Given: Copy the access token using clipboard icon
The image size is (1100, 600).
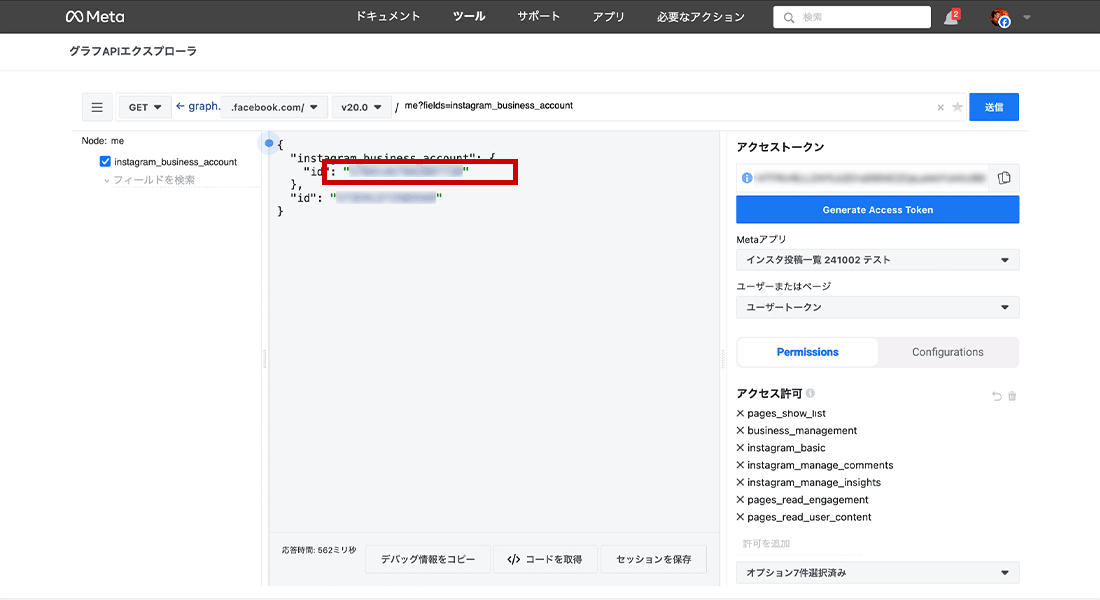Looking at the screenshot, I should 1004,178.
